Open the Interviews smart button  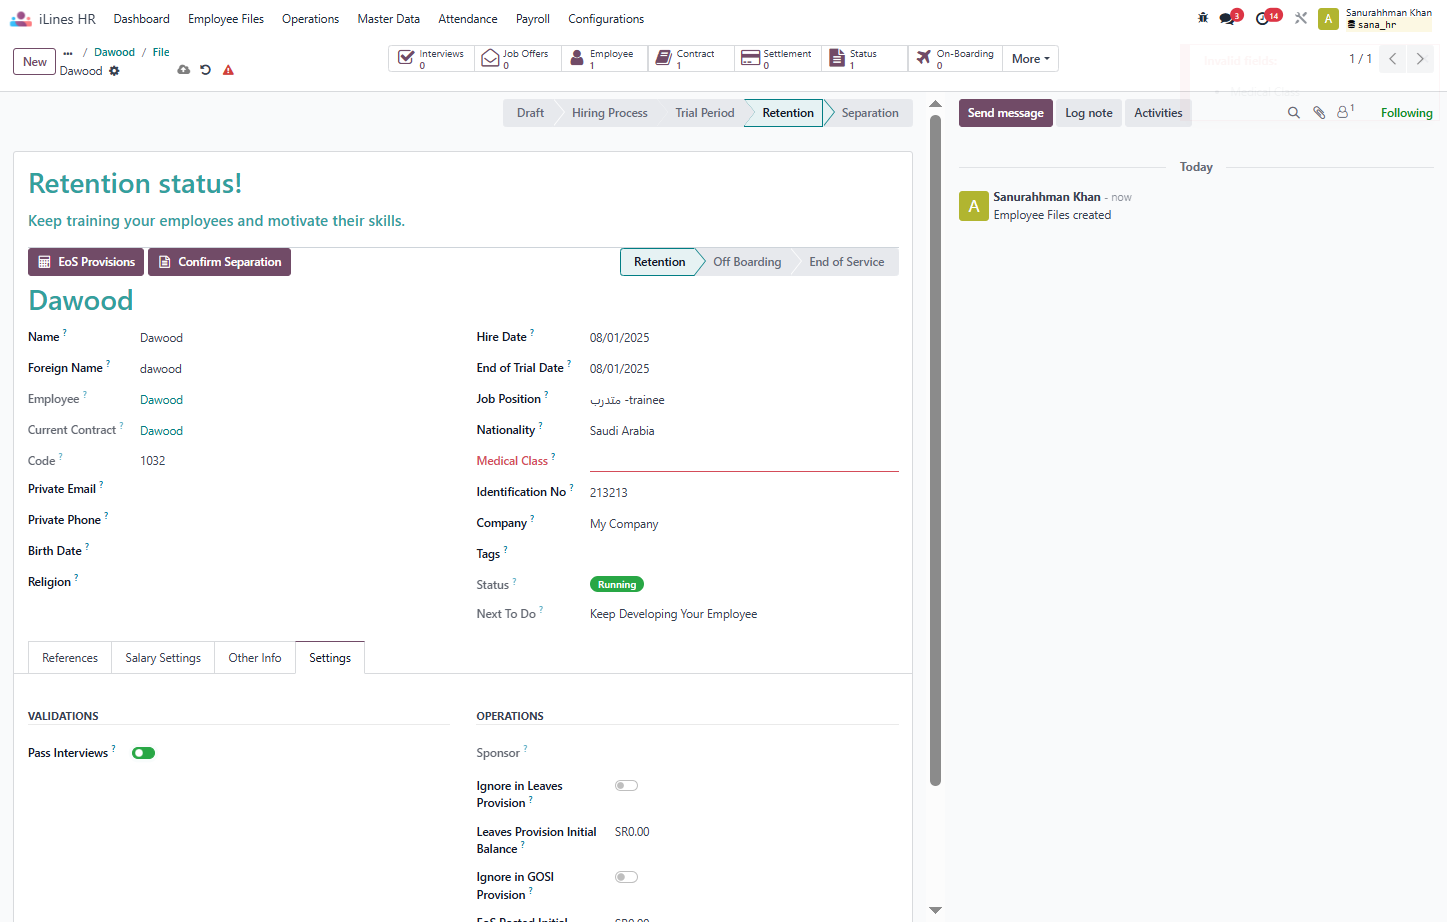pyautogui.click(x=431, y=59)
